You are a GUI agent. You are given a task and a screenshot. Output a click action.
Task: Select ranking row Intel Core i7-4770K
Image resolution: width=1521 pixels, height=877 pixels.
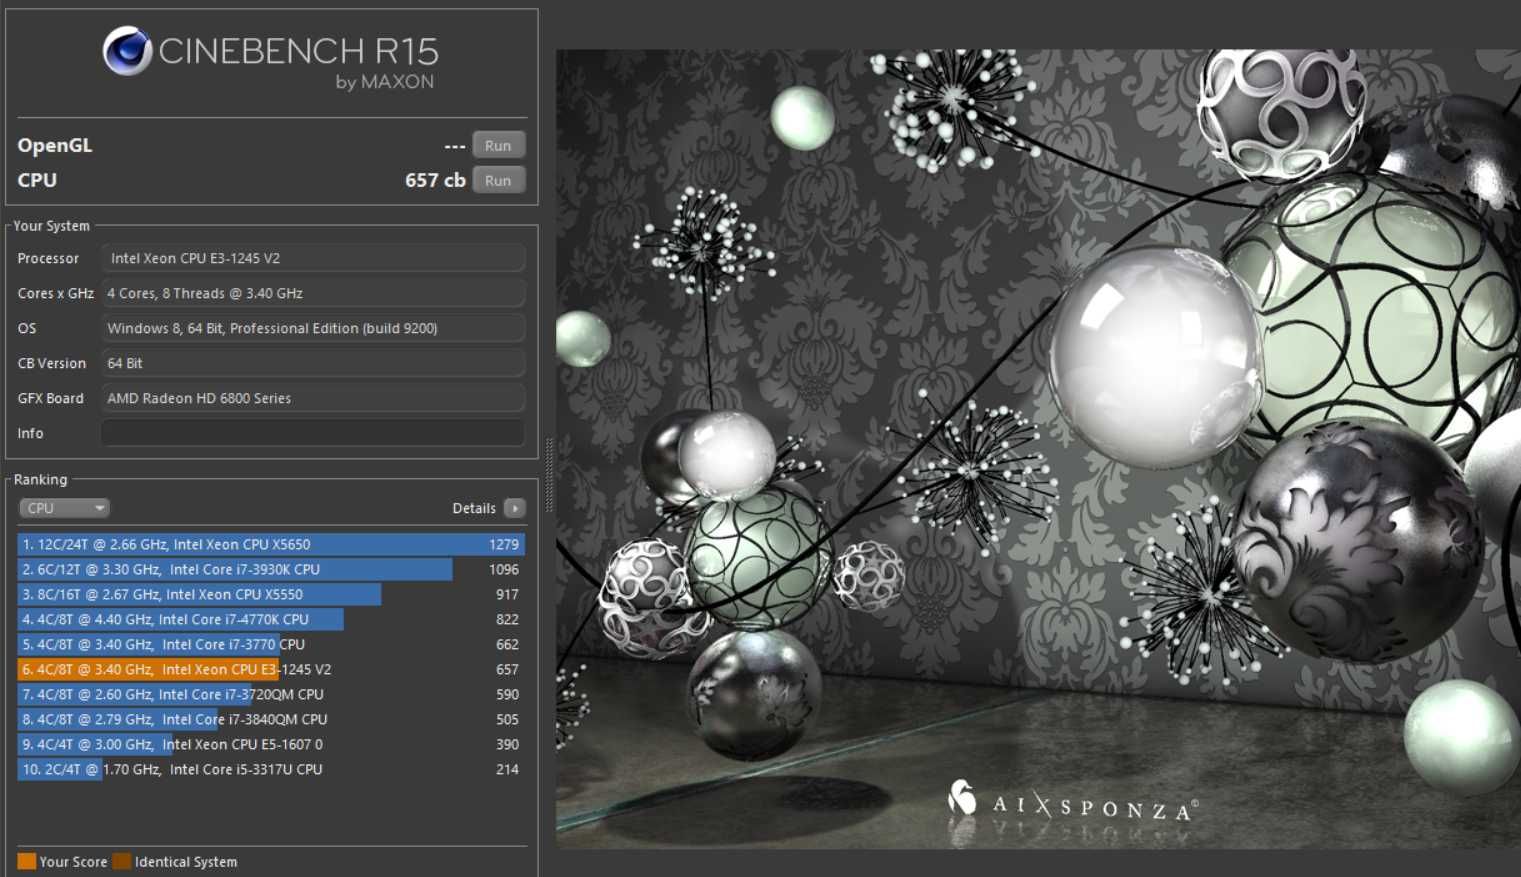pos(271,619)
